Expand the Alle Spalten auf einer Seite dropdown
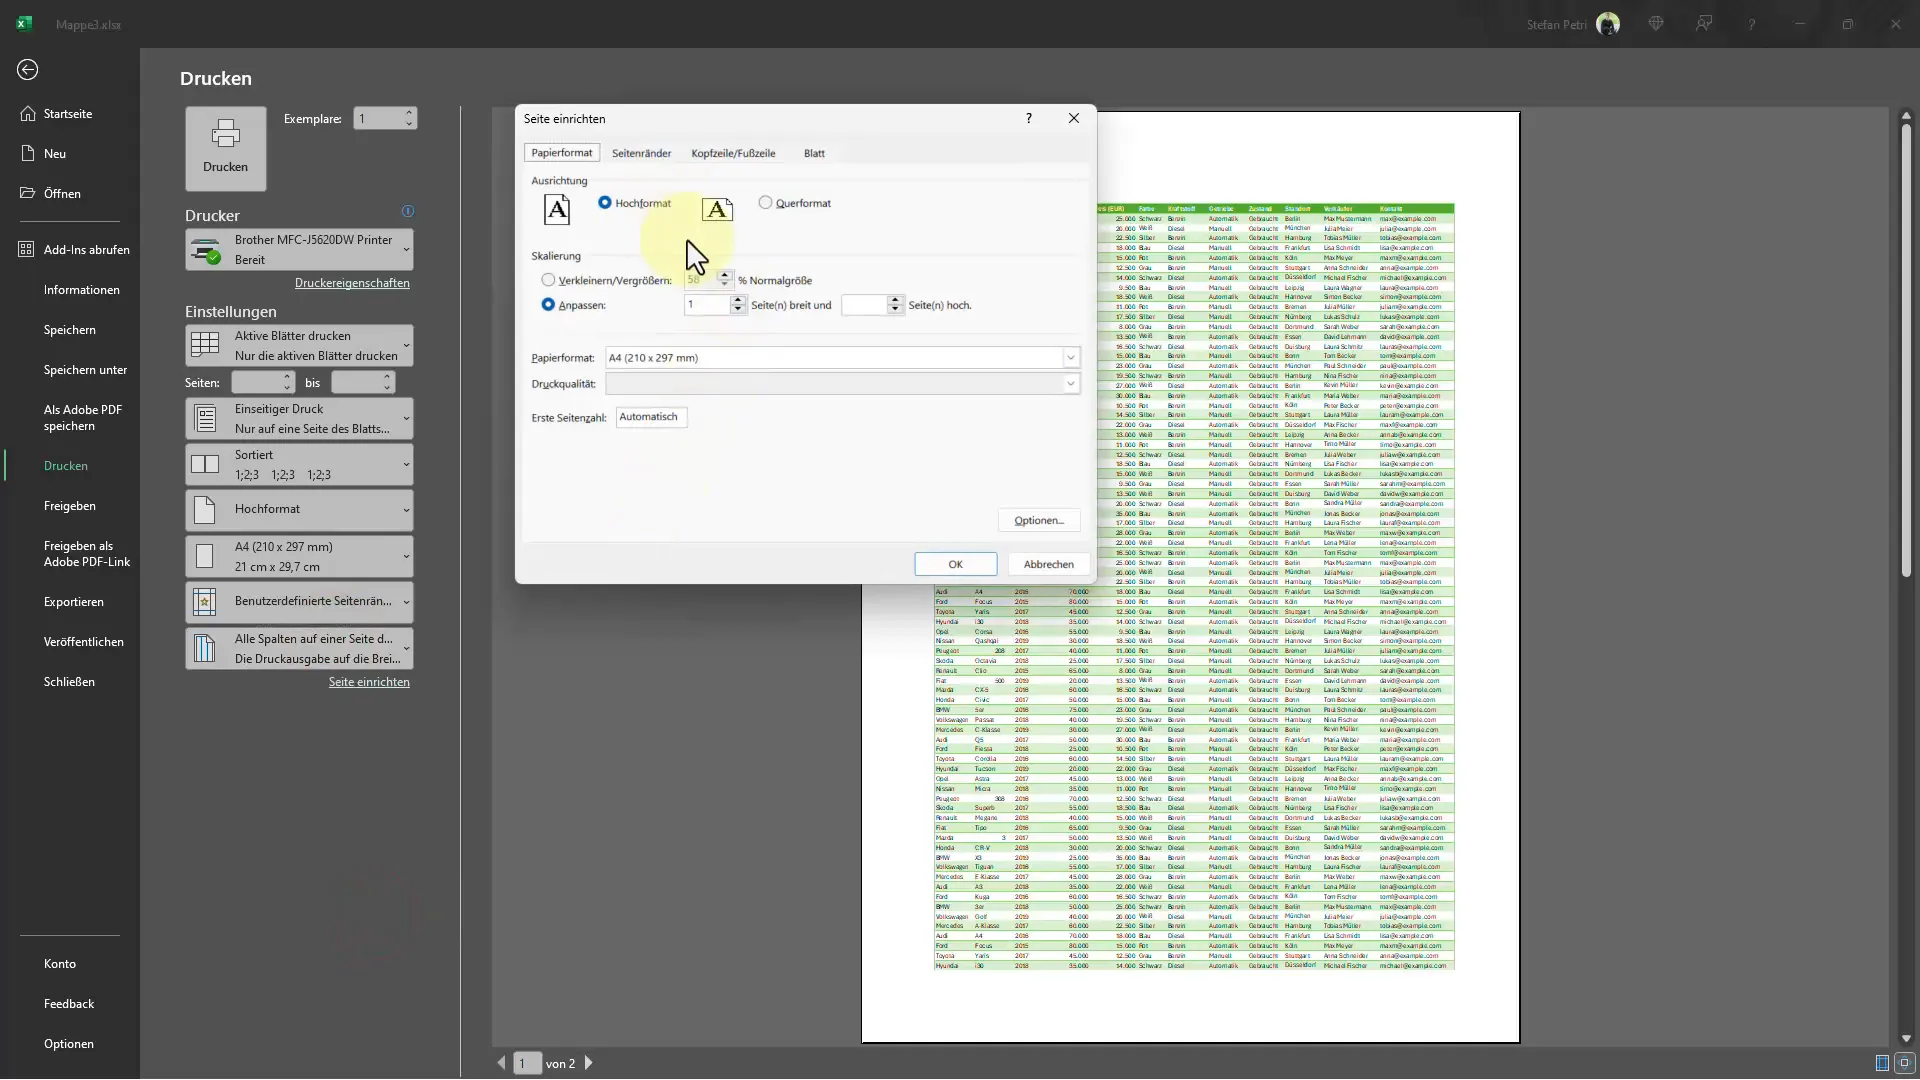This screenshot has height=1080, width=1920. pyautogui.click(x=299, y=649)
